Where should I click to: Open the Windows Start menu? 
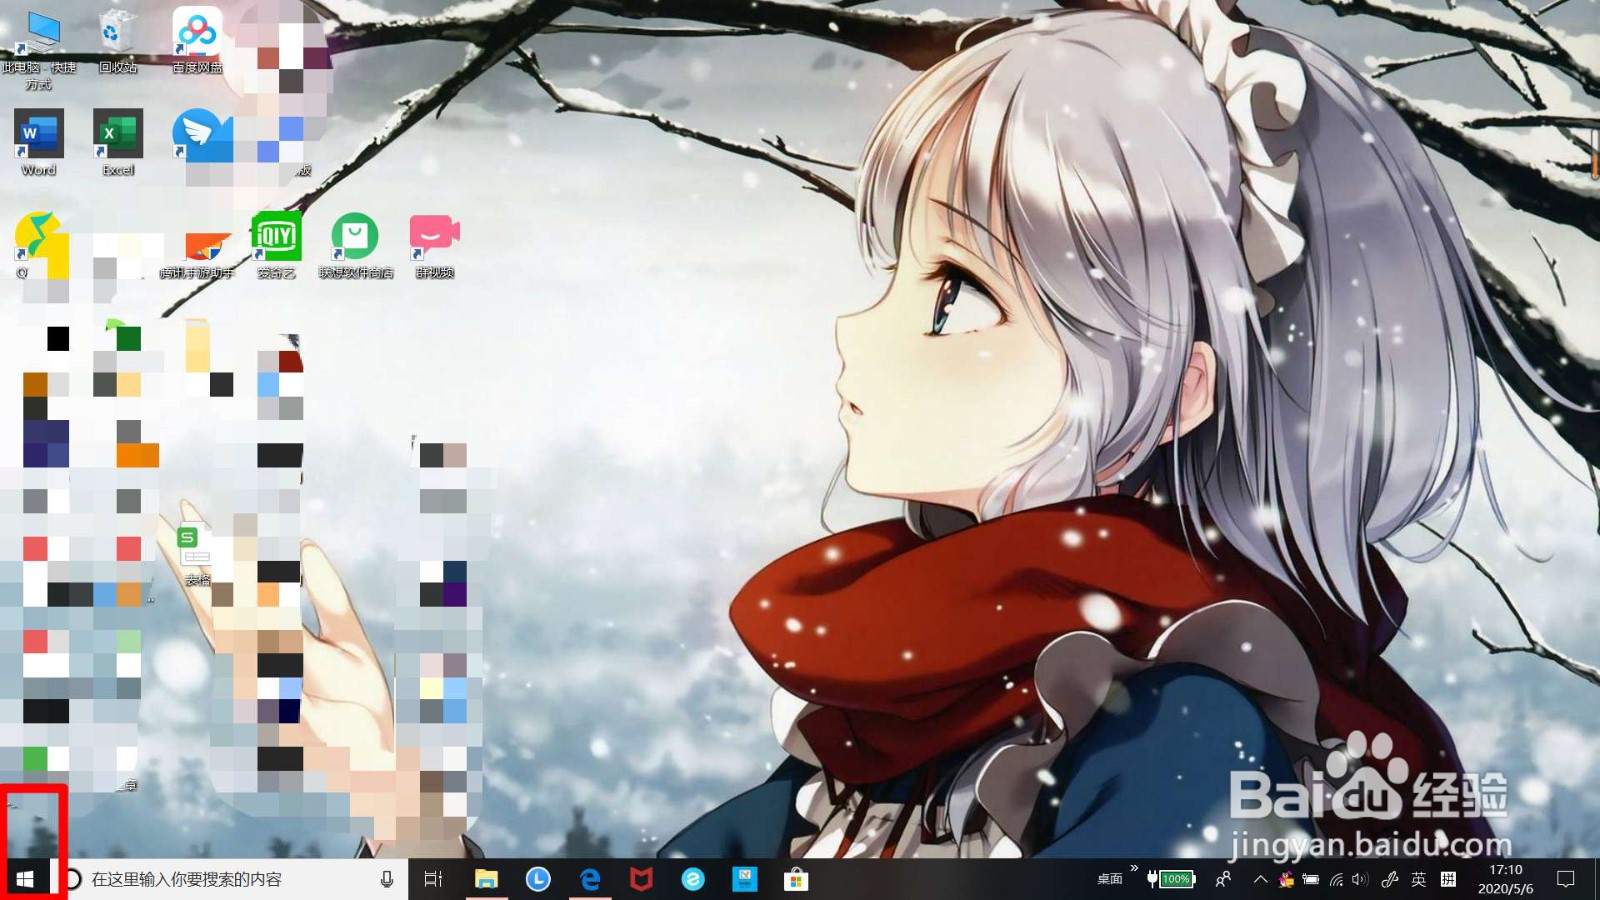click(x=26, y=879)
